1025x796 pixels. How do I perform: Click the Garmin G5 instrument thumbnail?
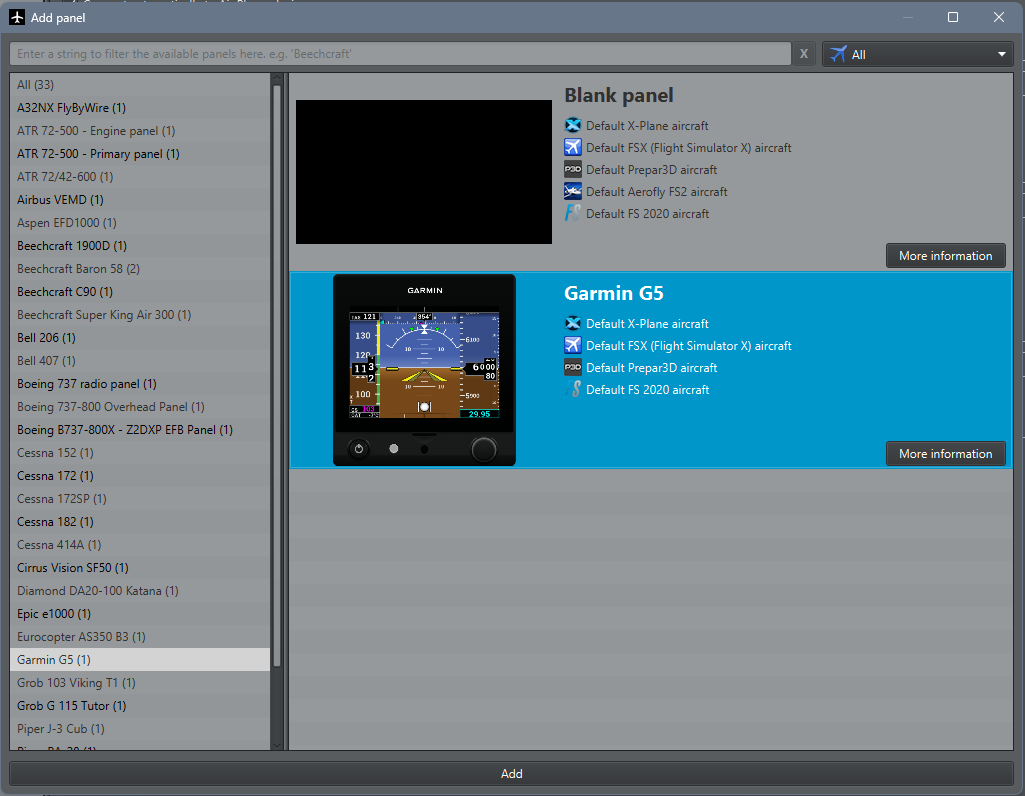pyautogui.click(x=424, y=370)
